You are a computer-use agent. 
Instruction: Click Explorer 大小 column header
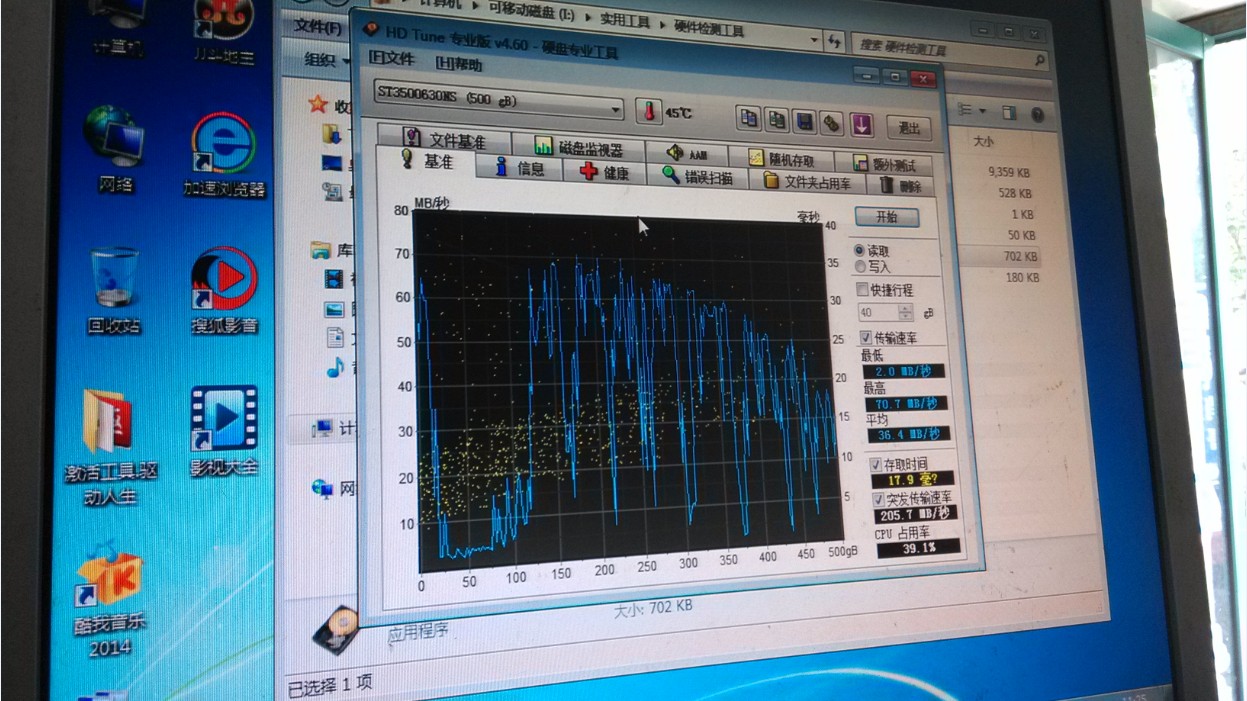click(x=983, y=143)
